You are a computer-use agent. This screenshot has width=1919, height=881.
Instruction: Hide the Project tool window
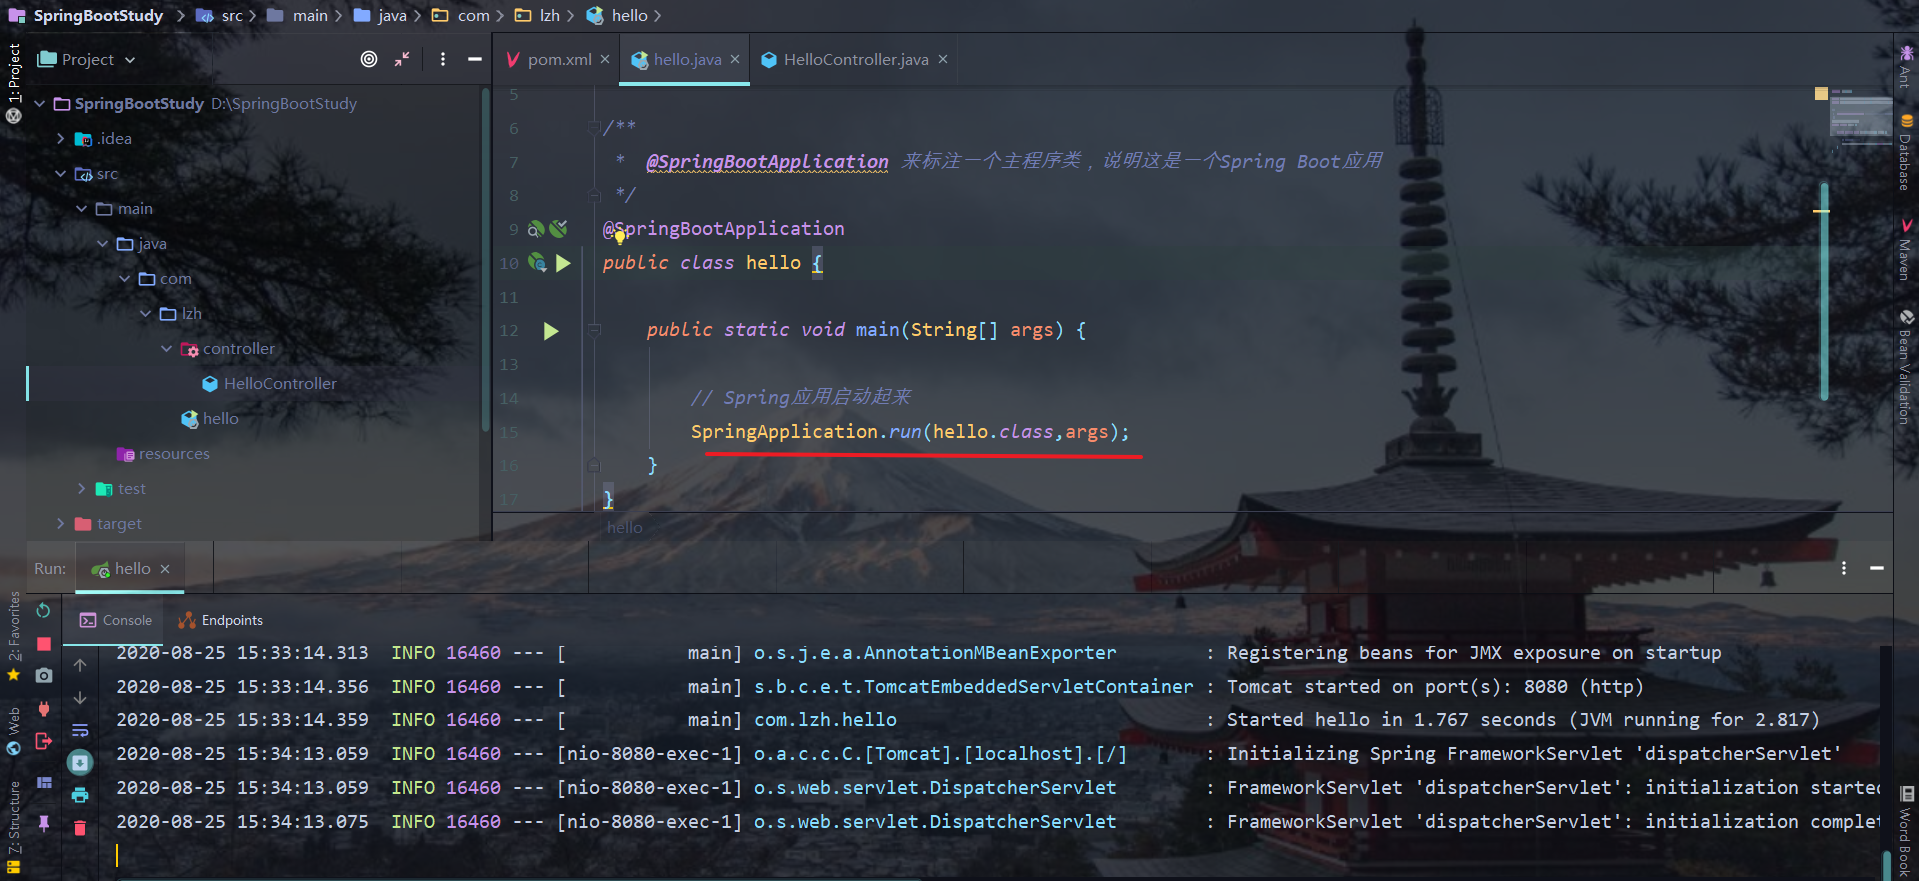pyautogui.click(x=475, y=59)
